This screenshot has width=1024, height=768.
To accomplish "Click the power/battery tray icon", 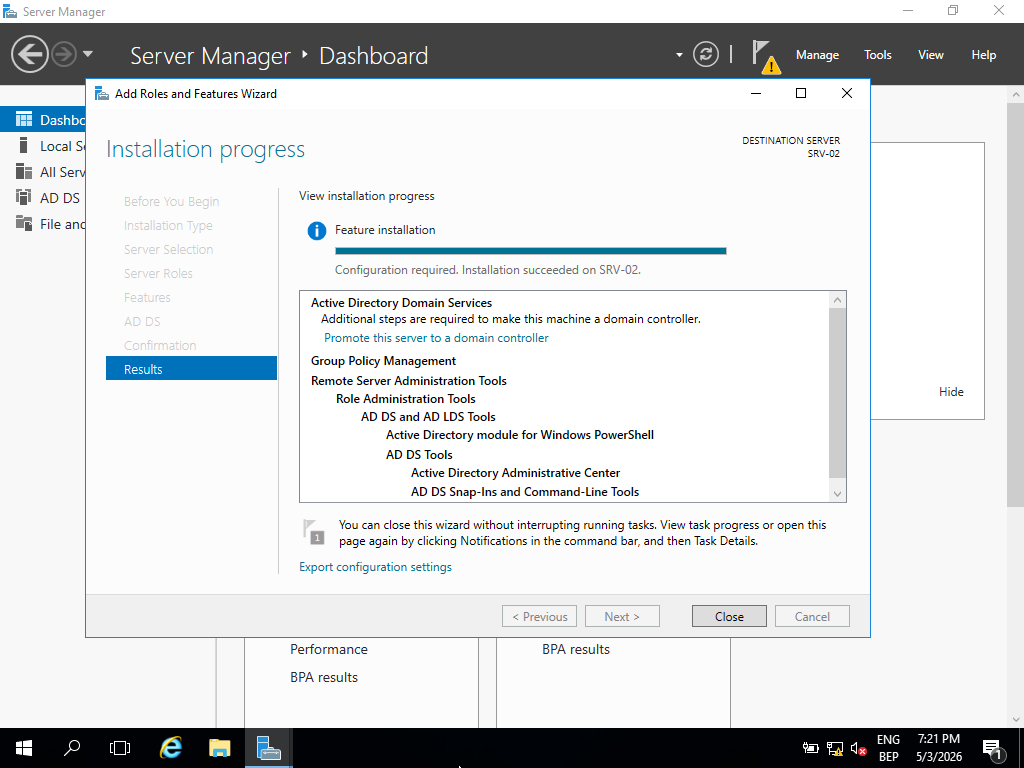I will [810, 749].
